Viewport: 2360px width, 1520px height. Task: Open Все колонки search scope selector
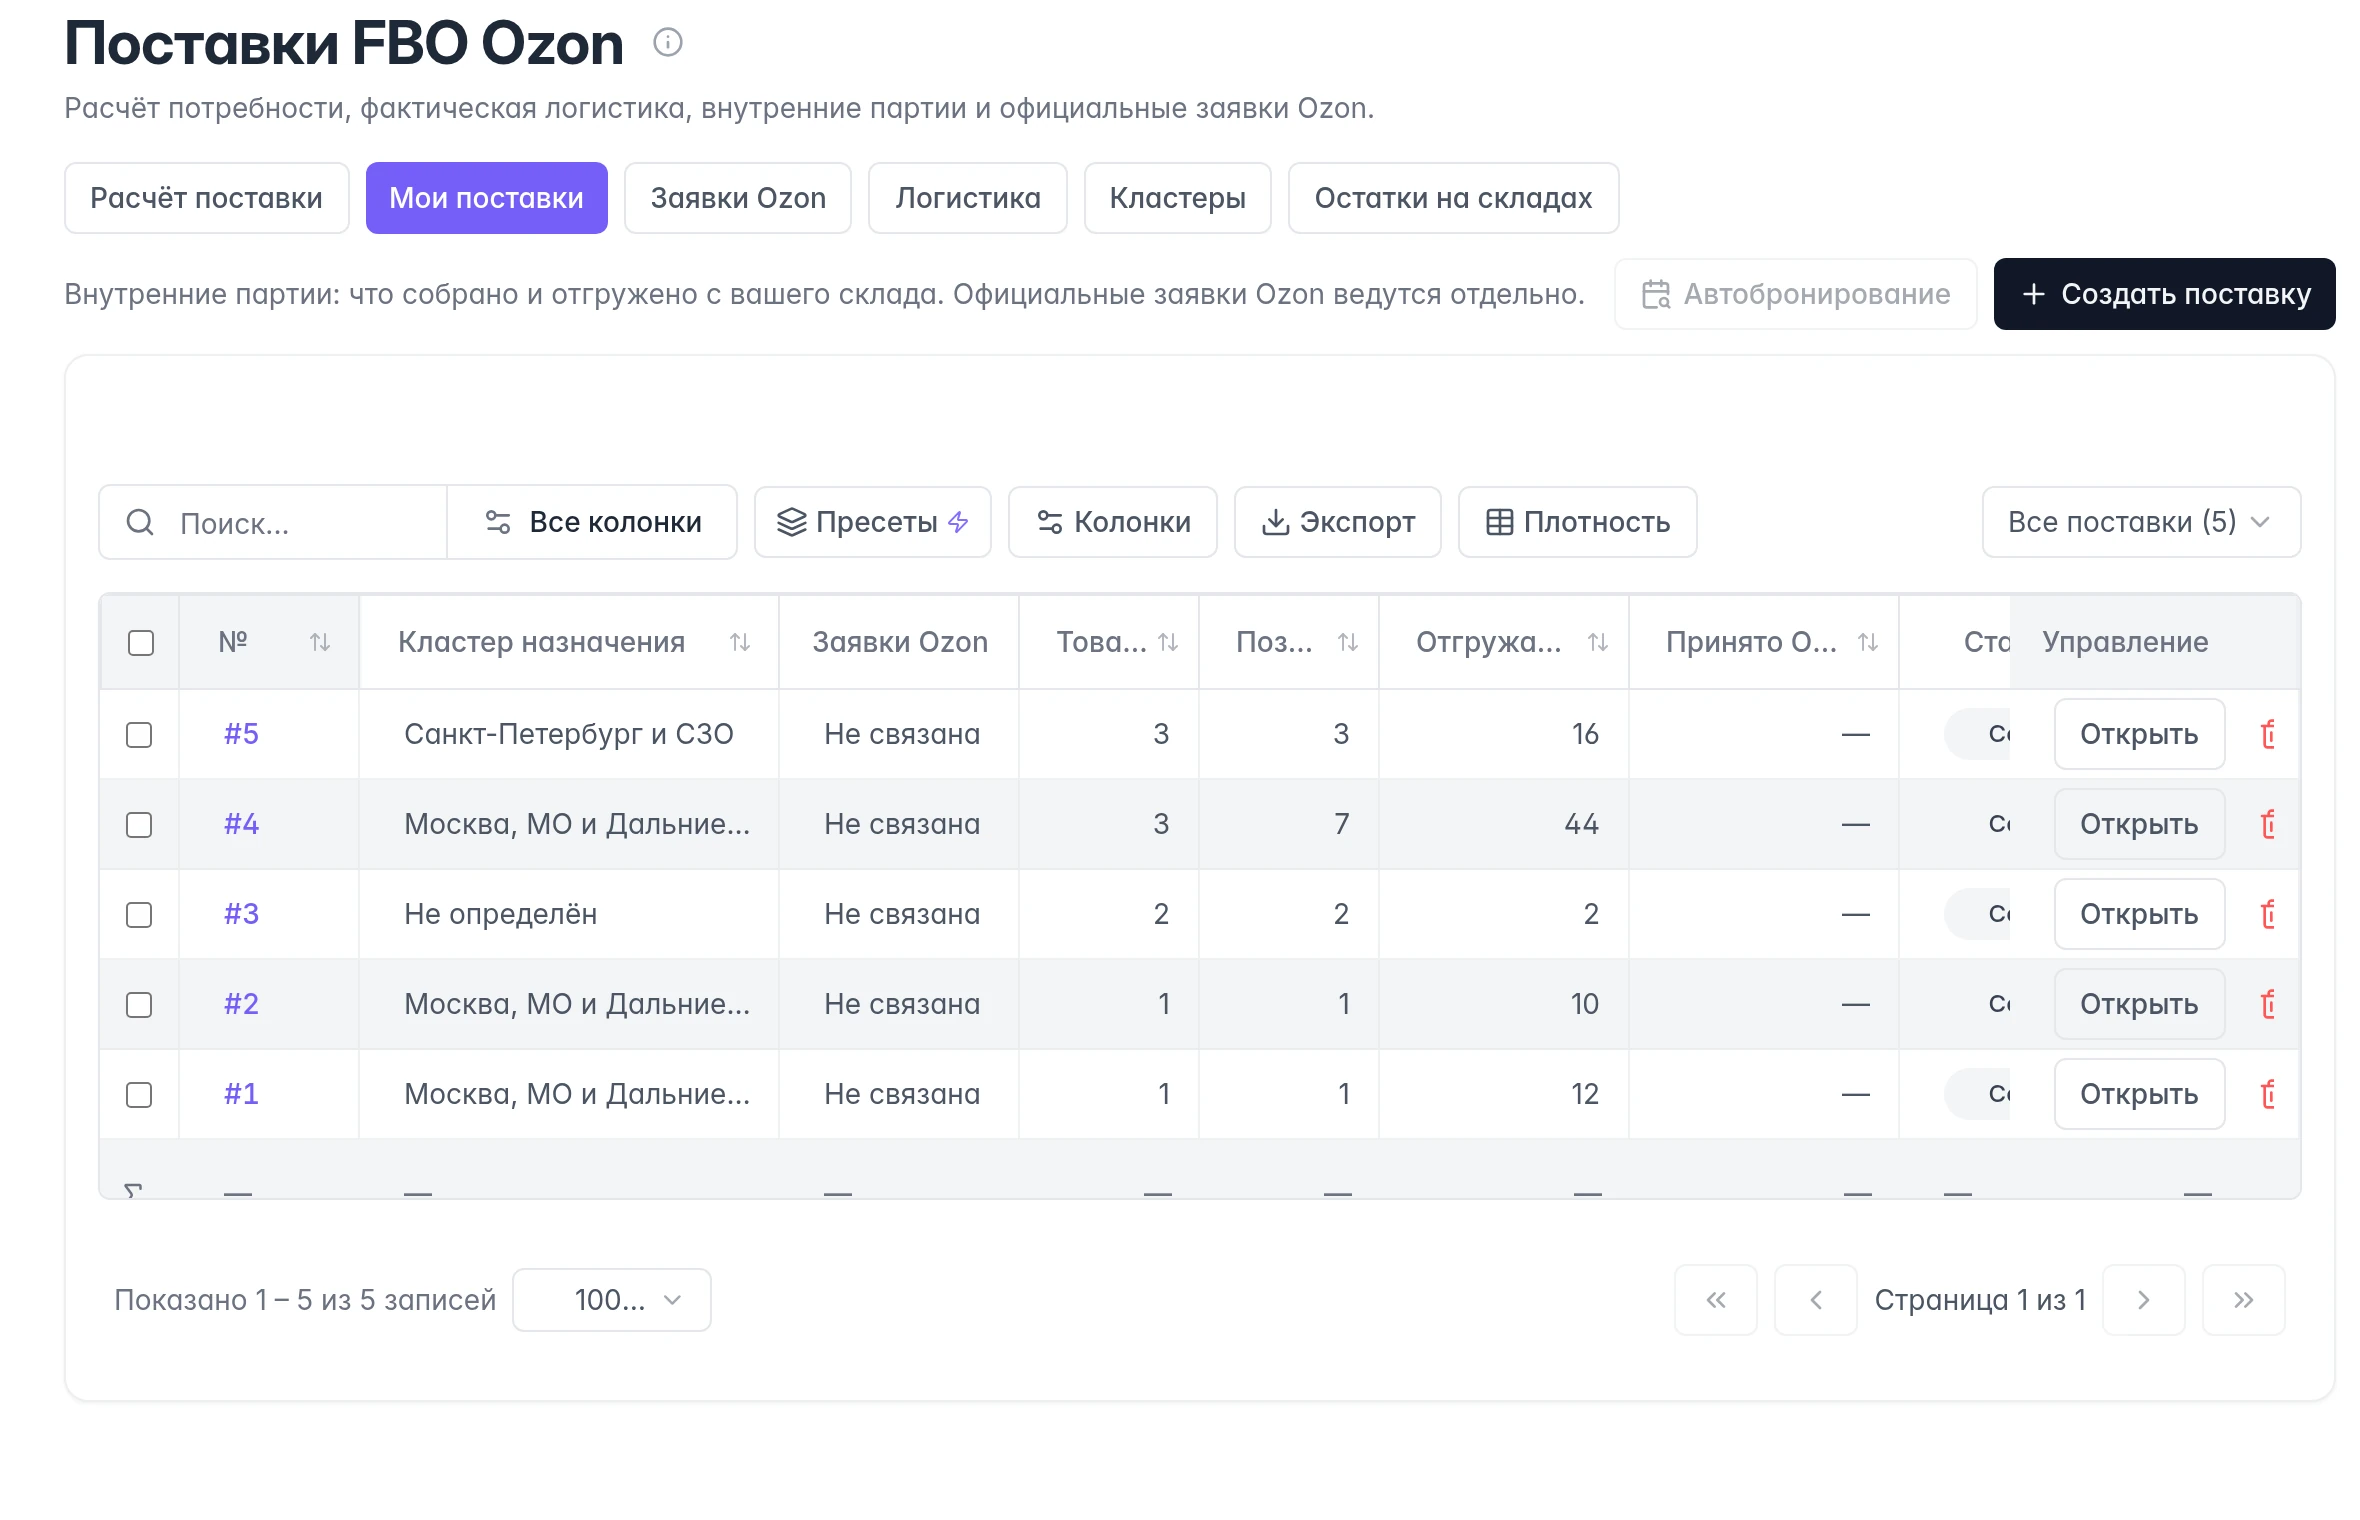click(x=592, y=522)
